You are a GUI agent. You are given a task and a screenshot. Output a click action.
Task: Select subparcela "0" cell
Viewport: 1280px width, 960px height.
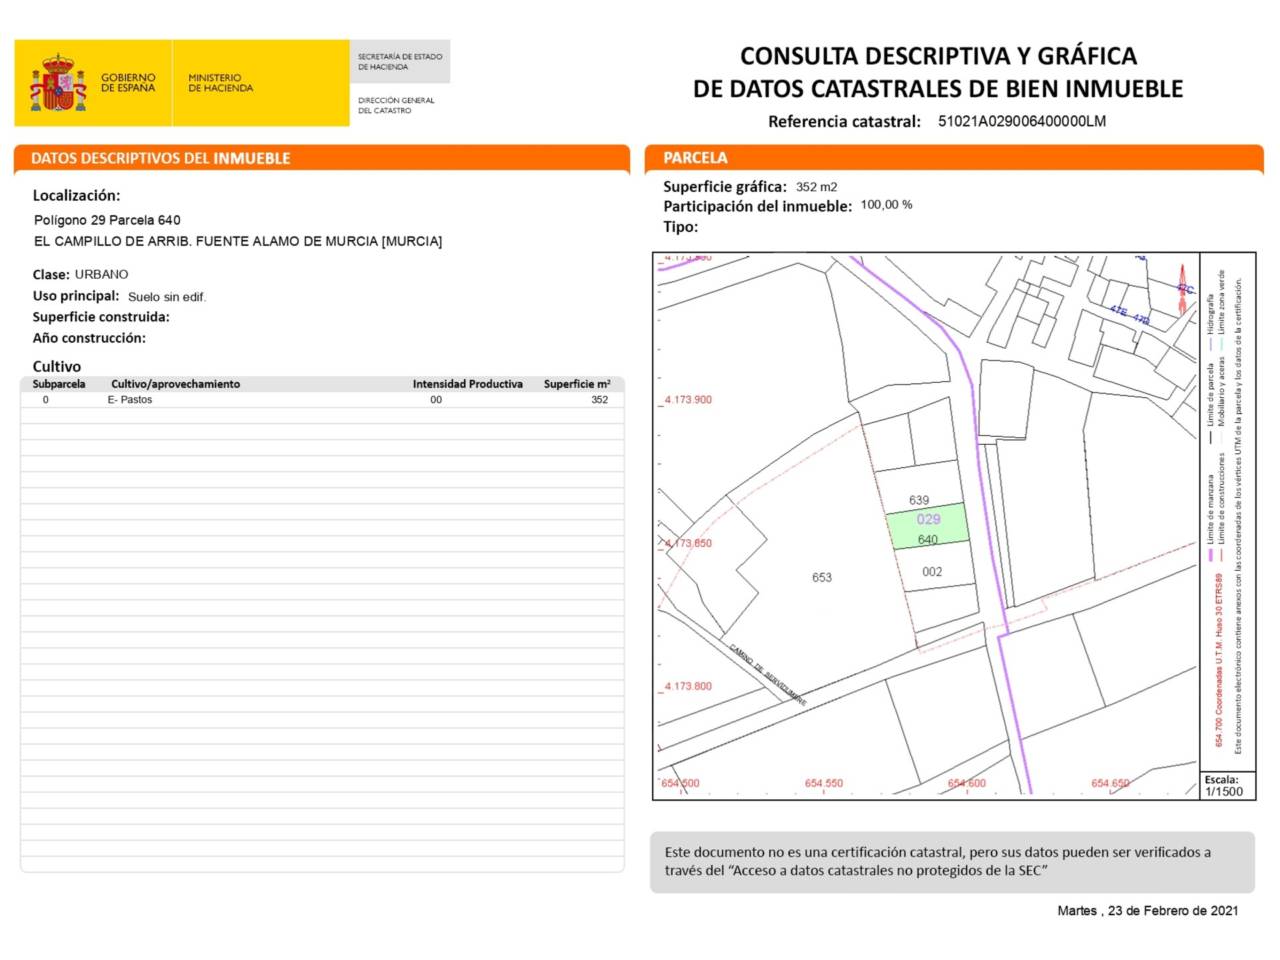tap(45, 400)
